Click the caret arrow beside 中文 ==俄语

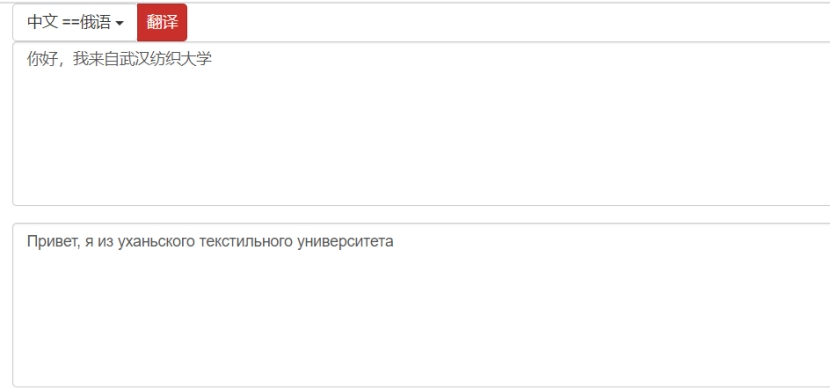point(119,23)
